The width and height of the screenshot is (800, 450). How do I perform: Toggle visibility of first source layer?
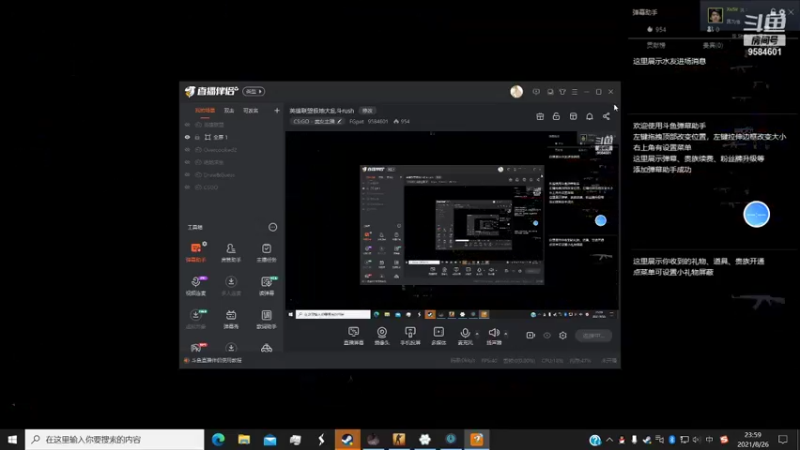187,124
